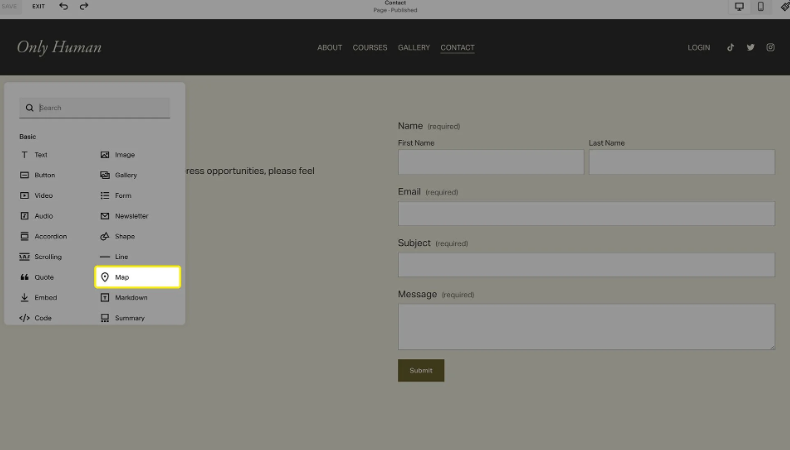The image size is (790, 450).
Task: Switch to mobile device preview
Action: point(760,7)
